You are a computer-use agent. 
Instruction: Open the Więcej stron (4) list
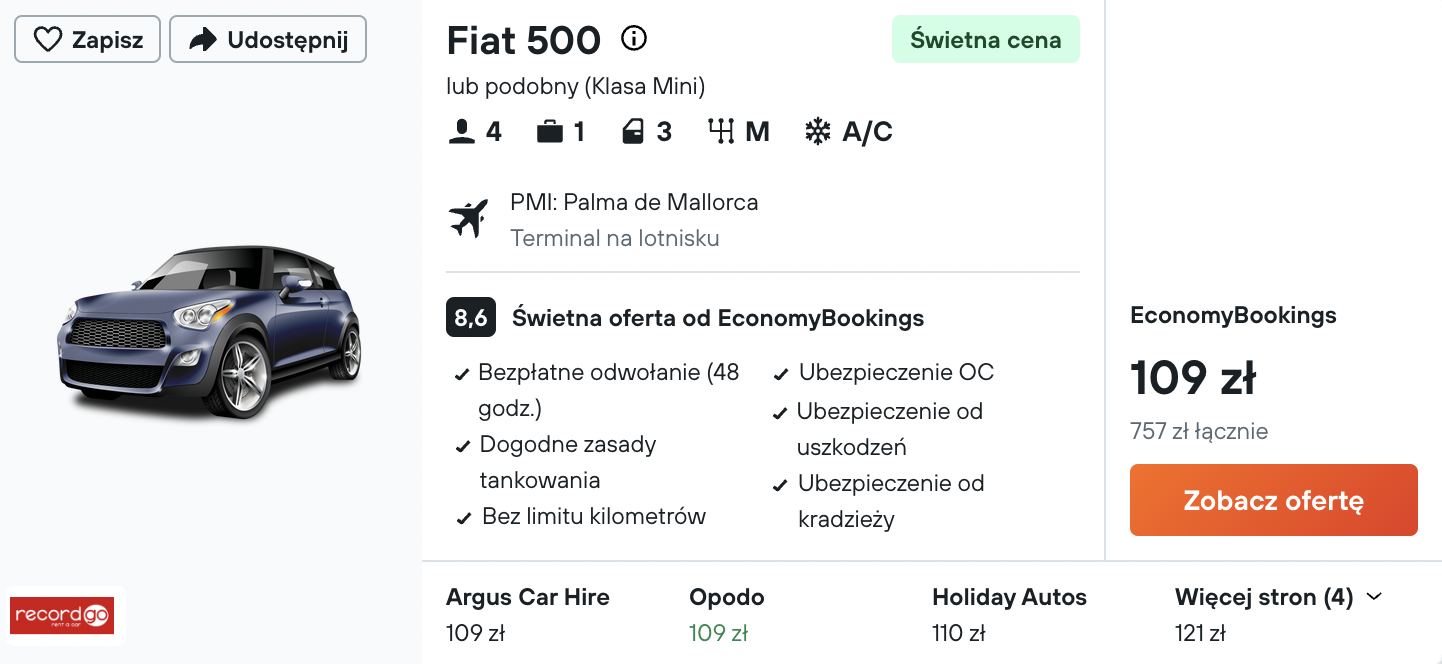[x=1279, y=614]
